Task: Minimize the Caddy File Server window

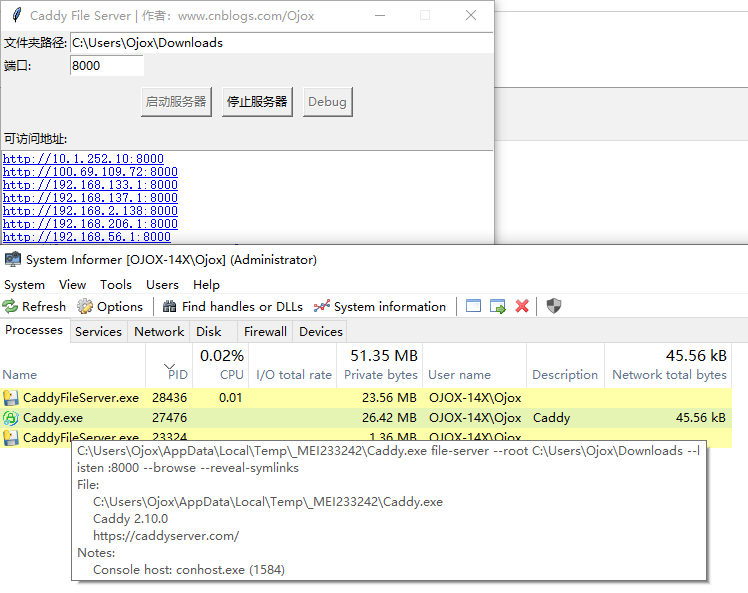Action: click(x=380, y=15)
